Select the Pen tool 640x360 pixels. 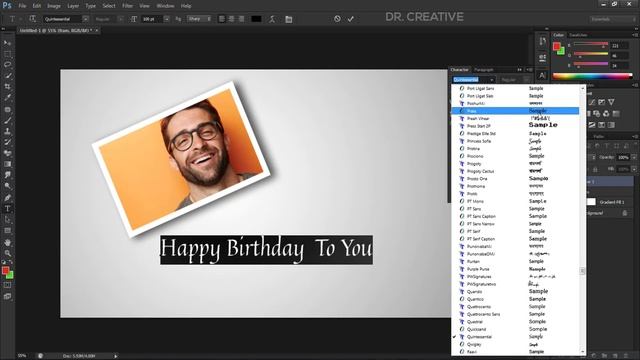click(7, 198)
